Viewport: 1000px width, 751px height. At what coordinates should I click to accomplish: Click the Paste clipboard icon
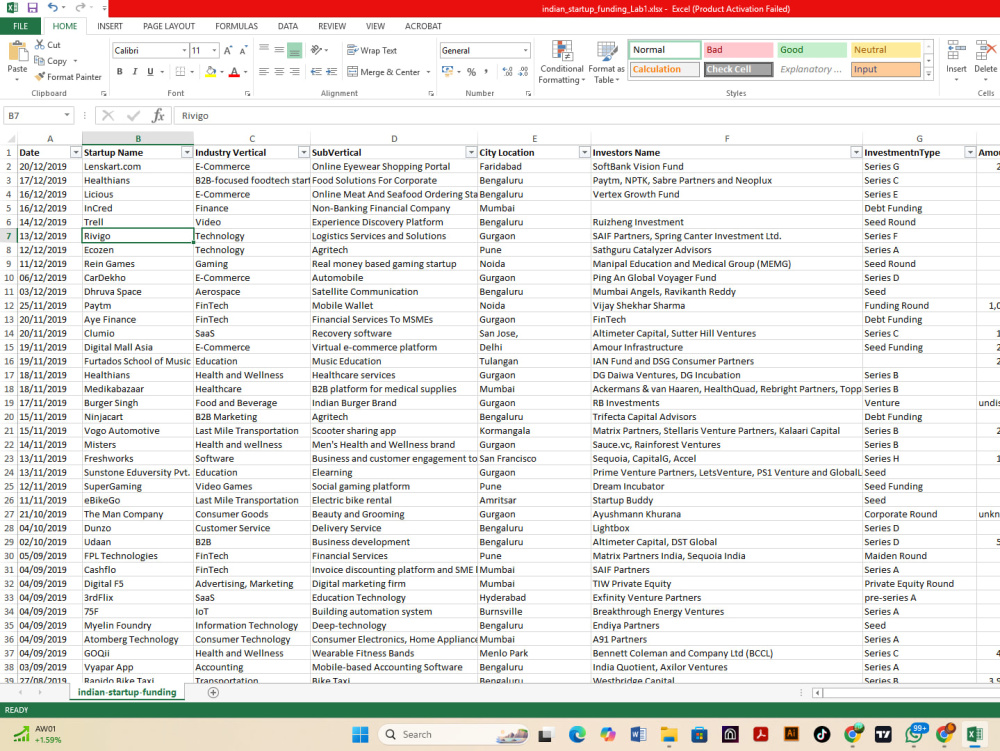pos(17,52)
